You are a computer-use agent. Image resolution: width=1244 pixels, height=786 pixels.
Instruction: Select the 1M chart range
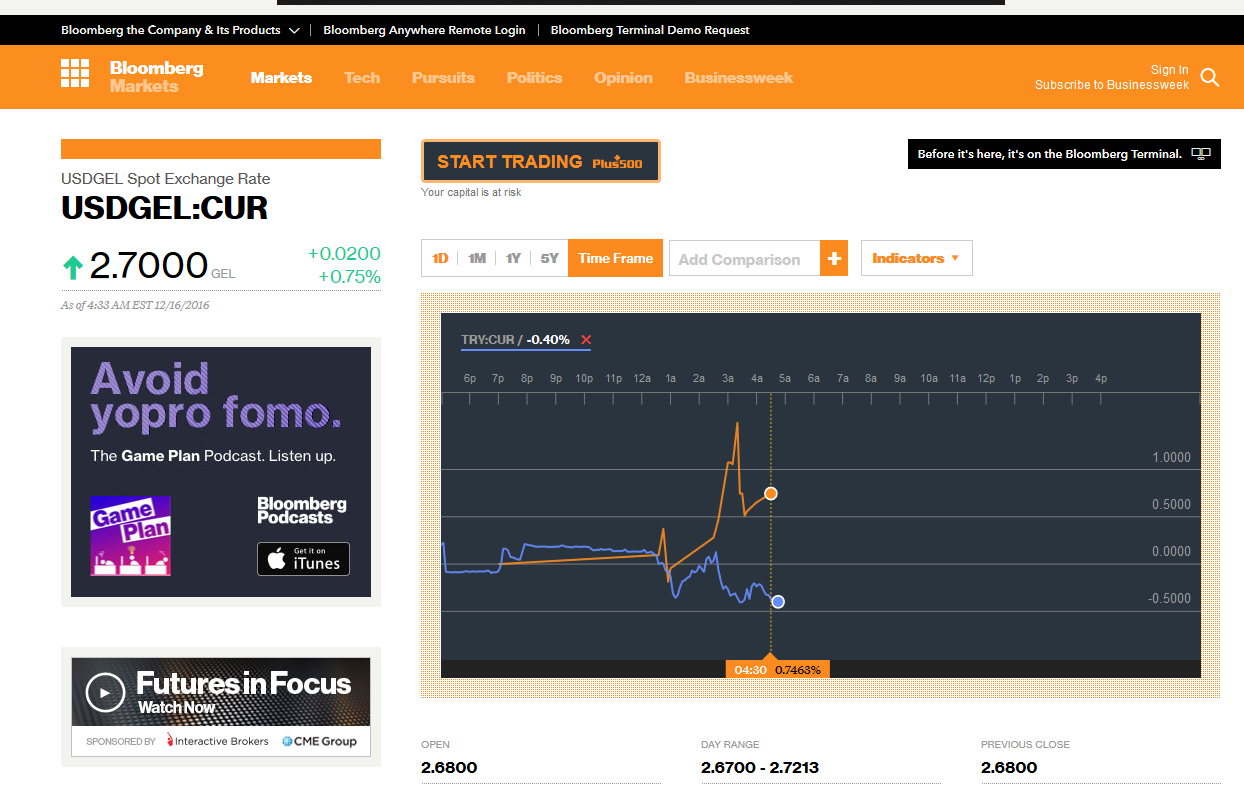(x=477, y=258)
